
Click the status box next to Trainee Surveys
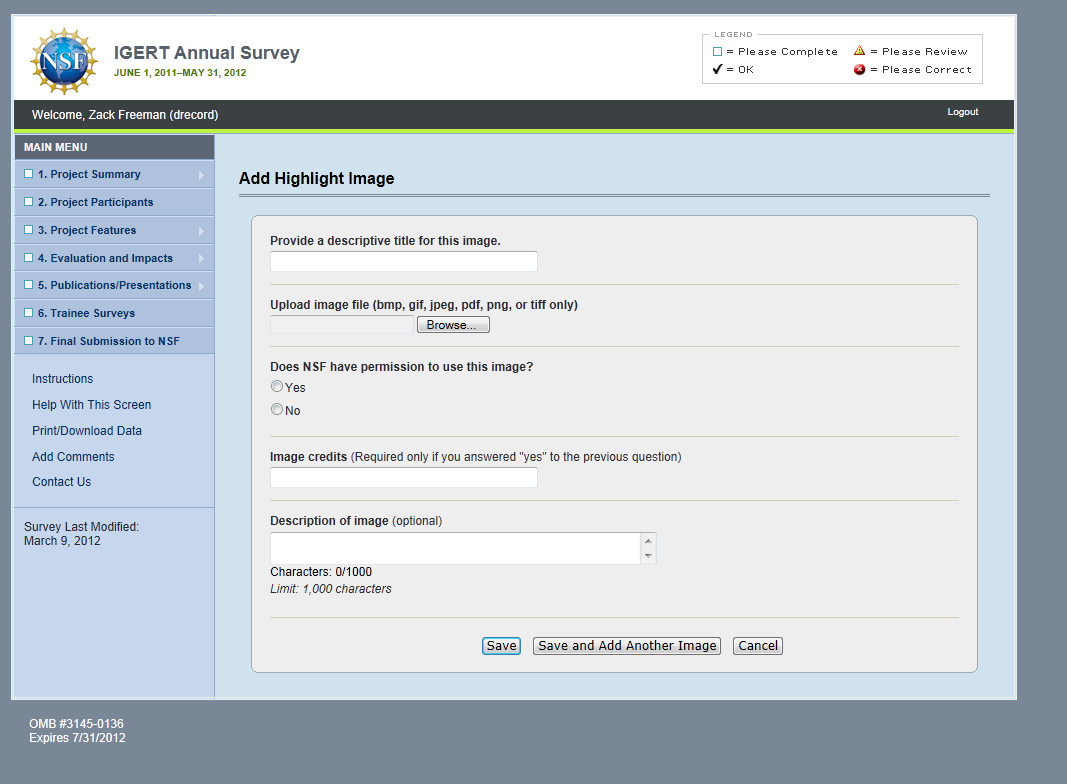pyautogui.click(x=29, y=313)
